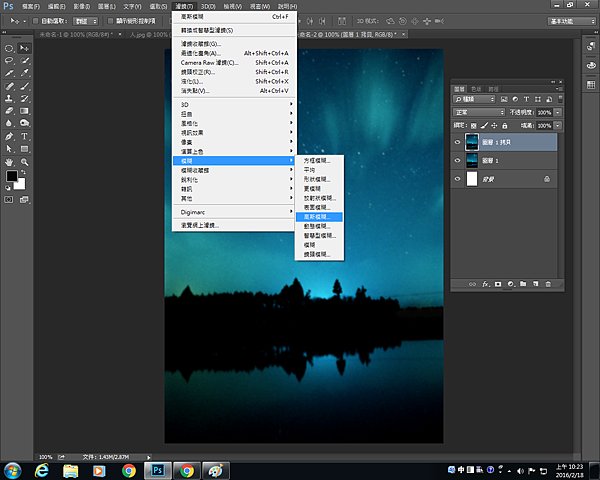Toggle visibility of the 背景 layer

[x=458, y=178]
